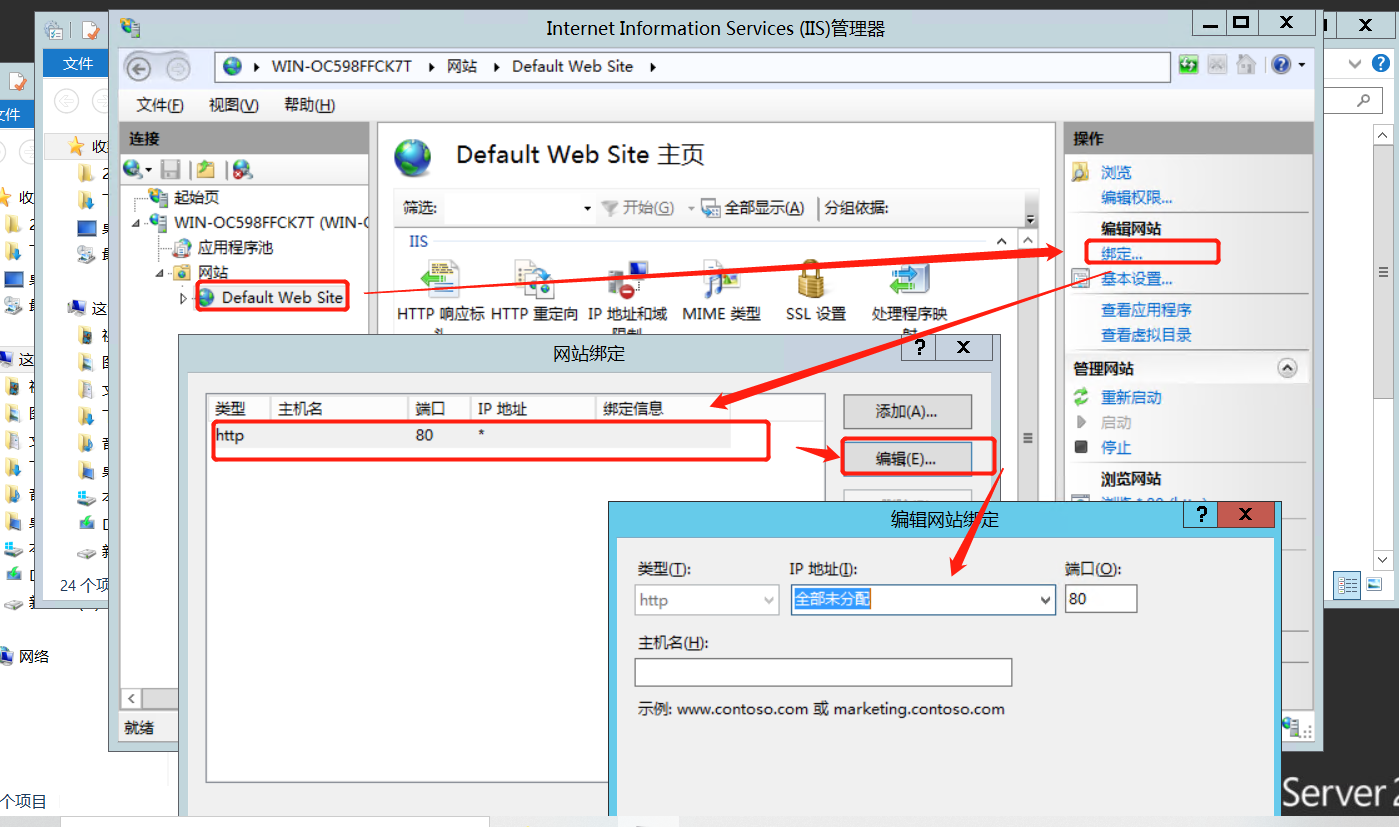Switch Explorer to large icons view
The image size is (1399, 827).
(1374, 584)
